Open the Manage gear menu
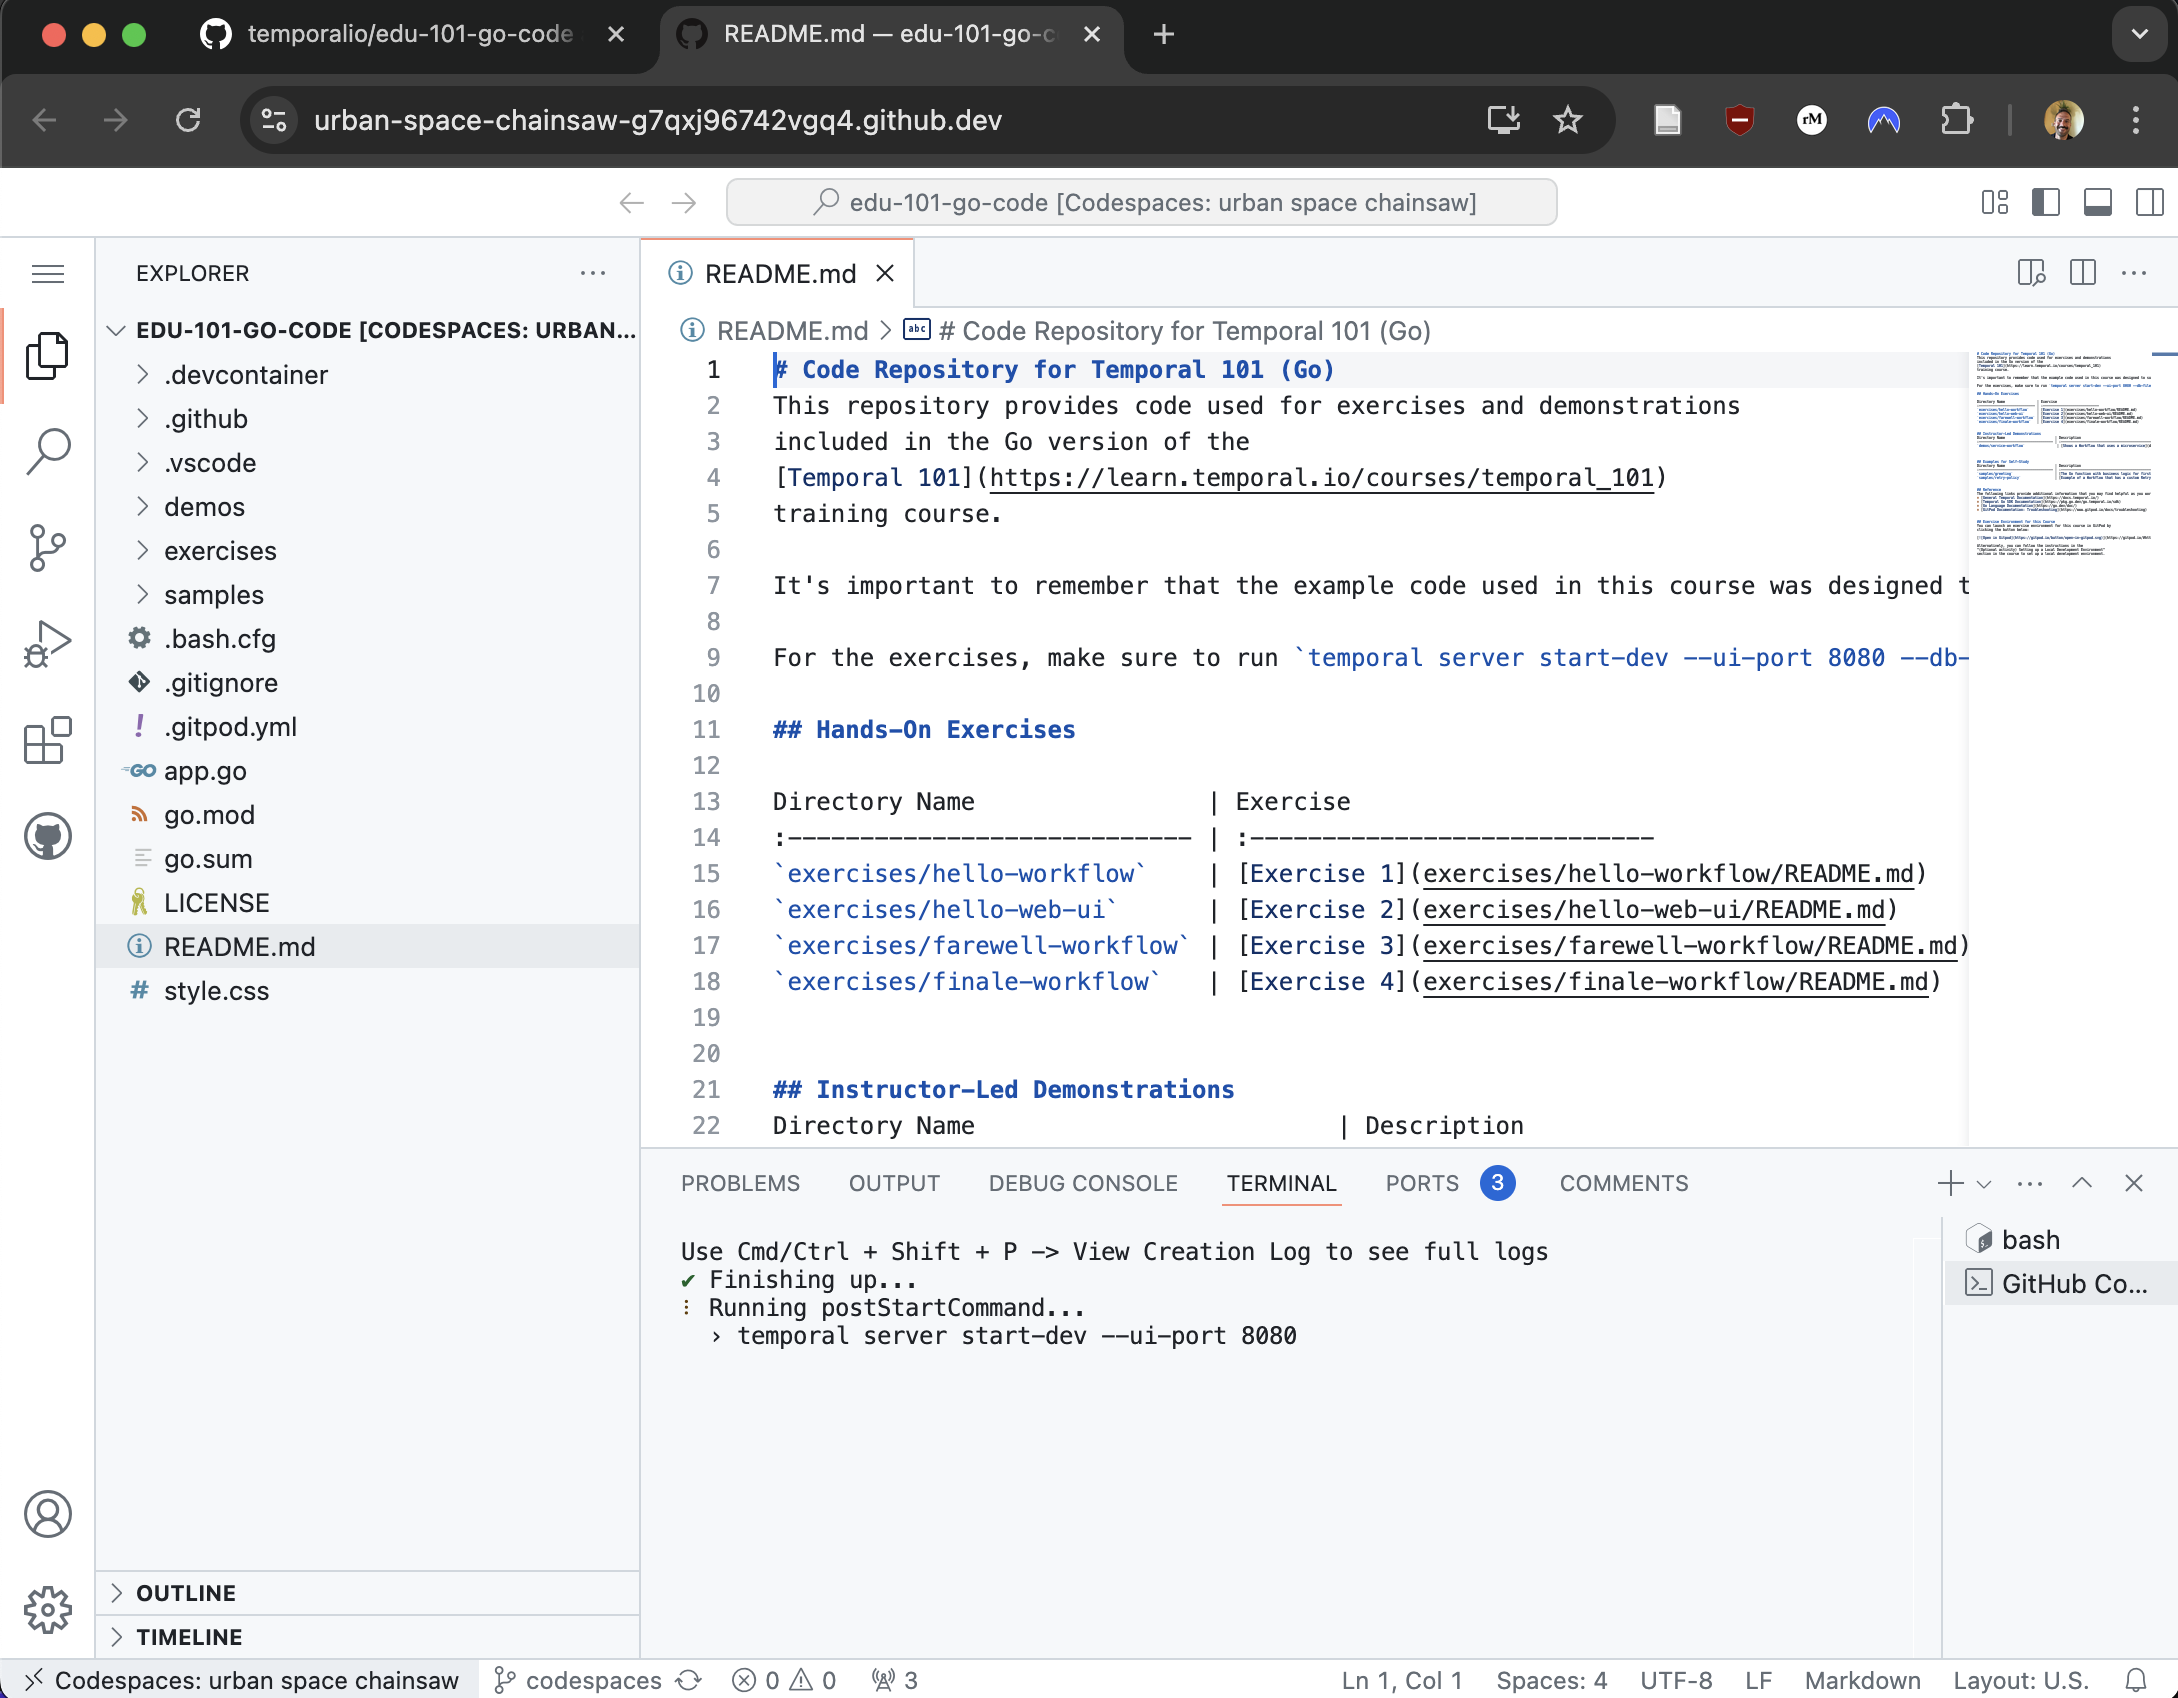Screen dimensions: 2178x1698 (47, 1609)
